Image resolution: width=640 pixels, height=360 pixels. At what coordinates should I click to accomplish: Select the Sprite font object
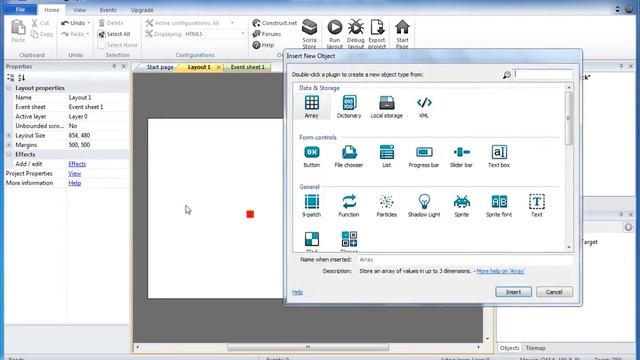[499, 206]
